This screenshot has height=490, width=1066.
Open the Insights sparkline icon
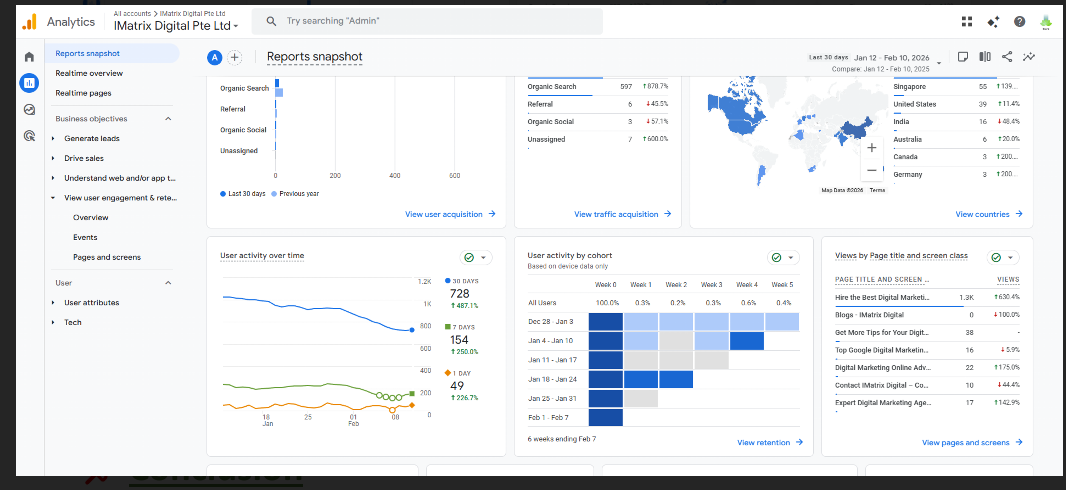(x=1029, y=57)
